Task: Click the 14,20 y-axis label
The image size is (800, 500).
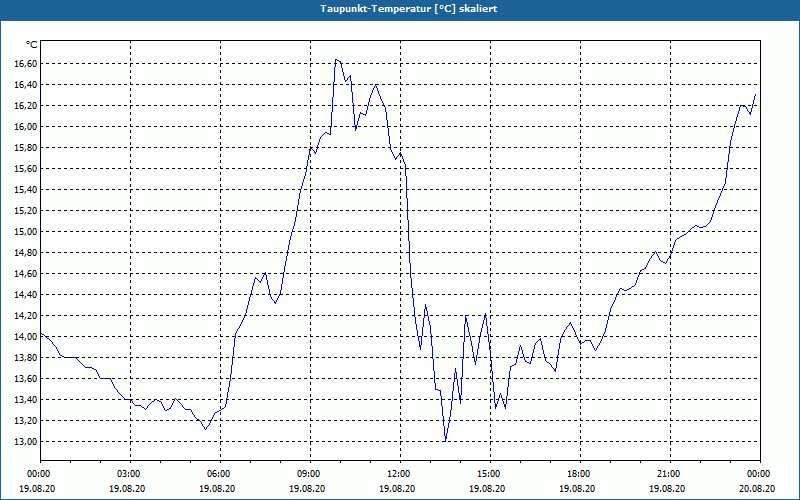Action: (x=25, y=316)
